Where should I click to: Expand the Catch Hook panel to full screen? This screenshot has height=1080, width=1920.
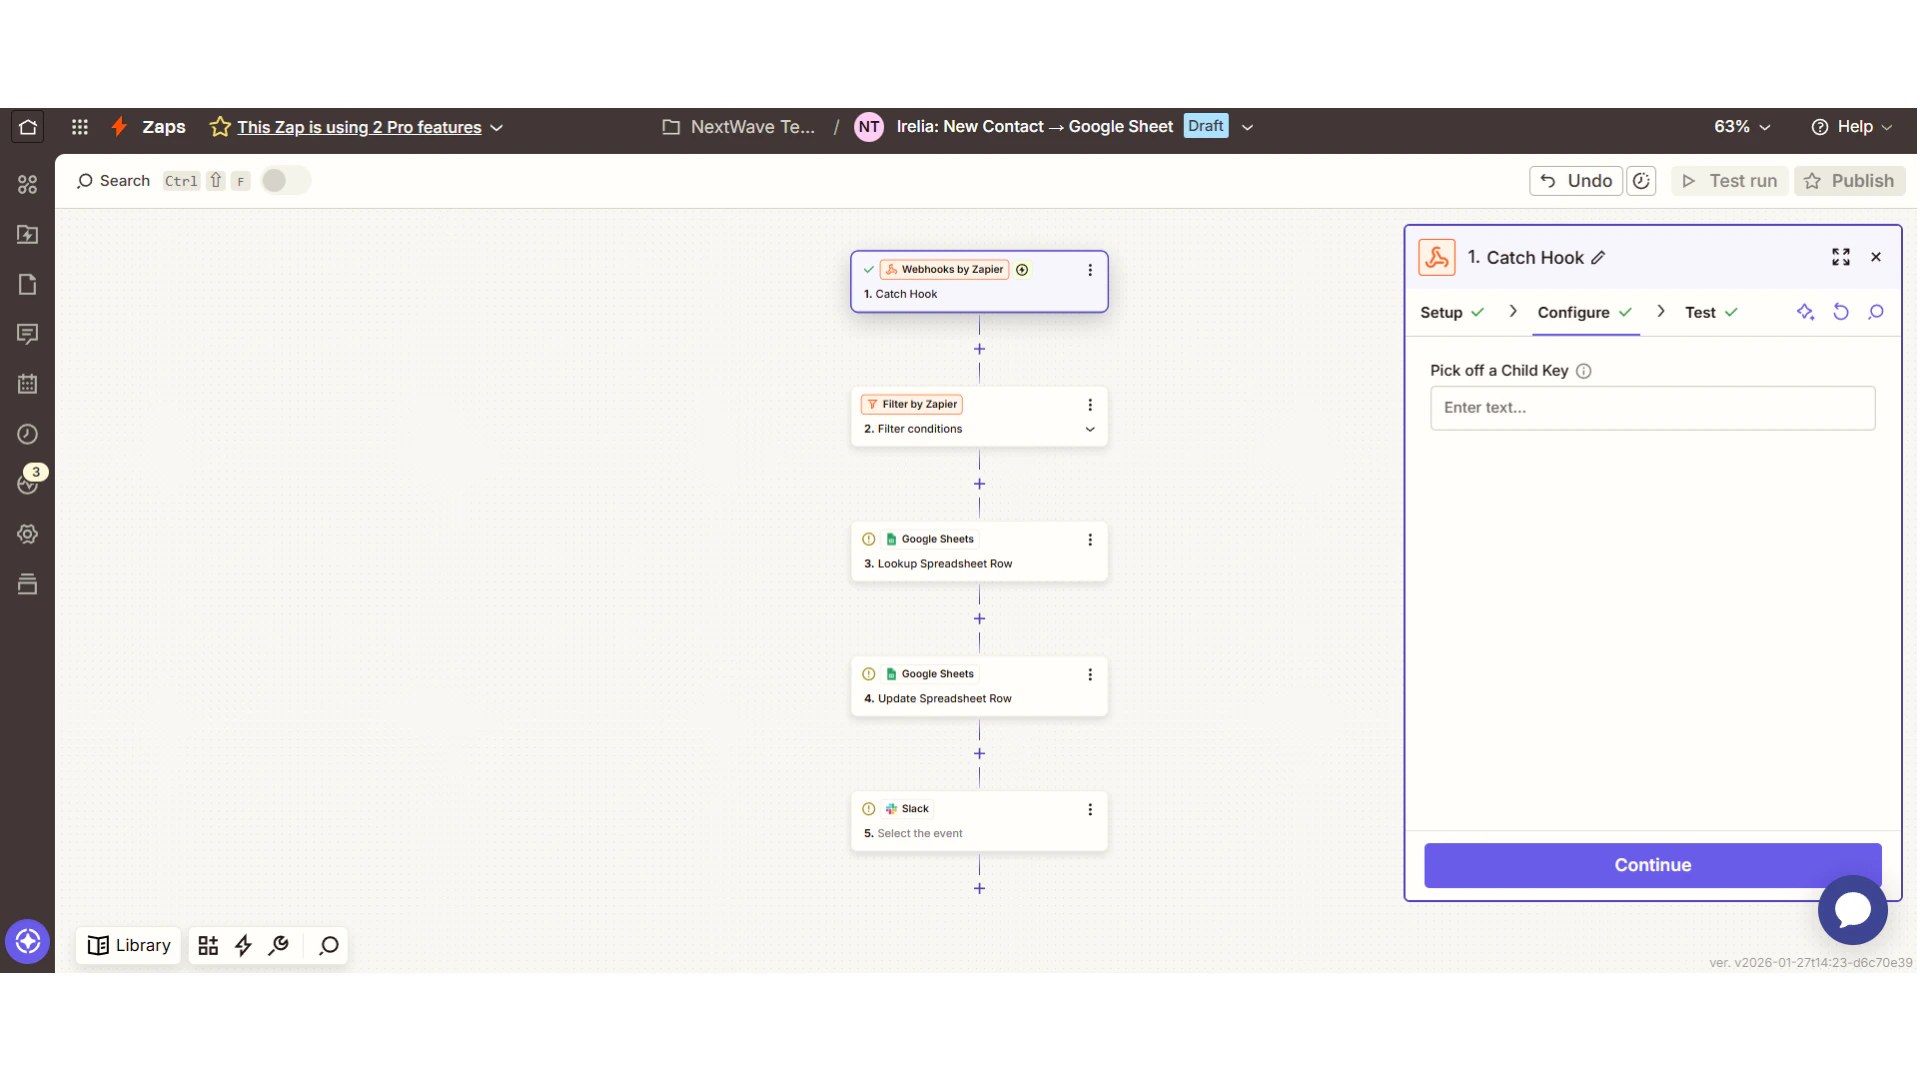click(1841, 257)
